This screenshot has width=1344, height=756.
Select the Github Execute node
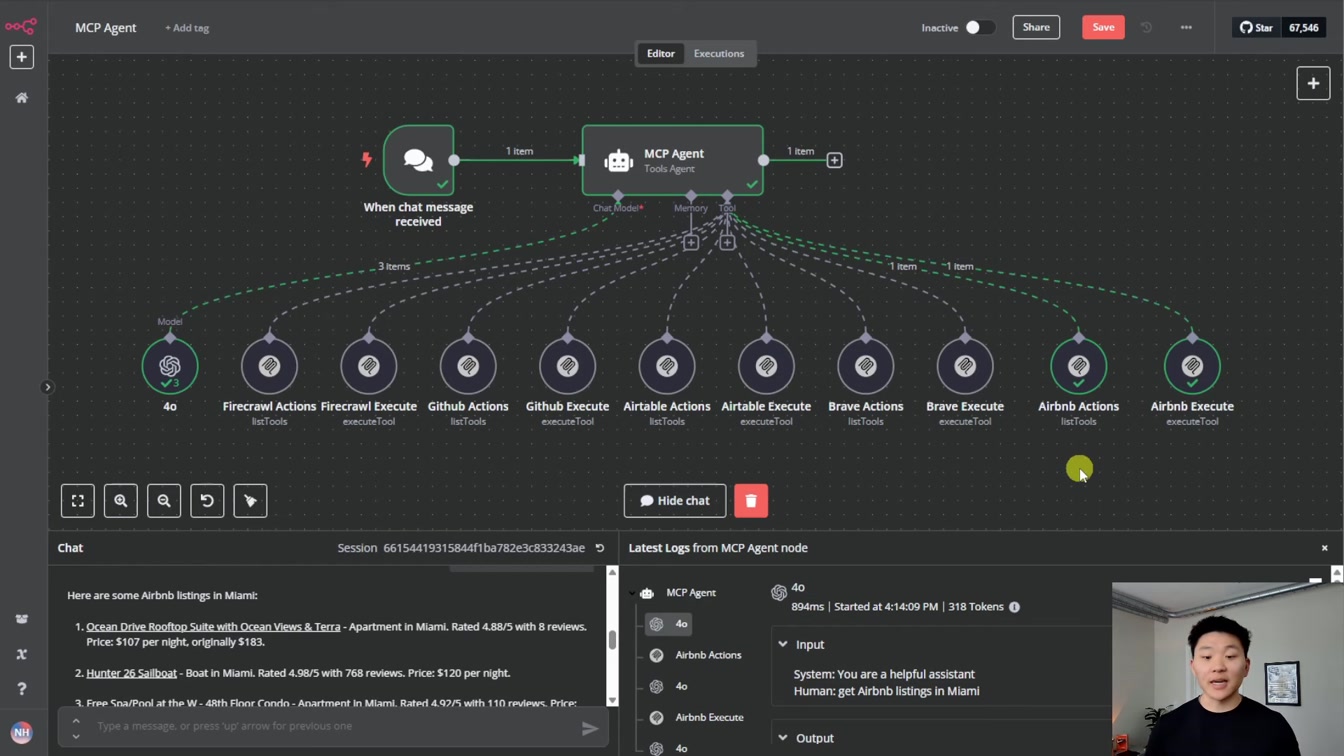point(567,366)
